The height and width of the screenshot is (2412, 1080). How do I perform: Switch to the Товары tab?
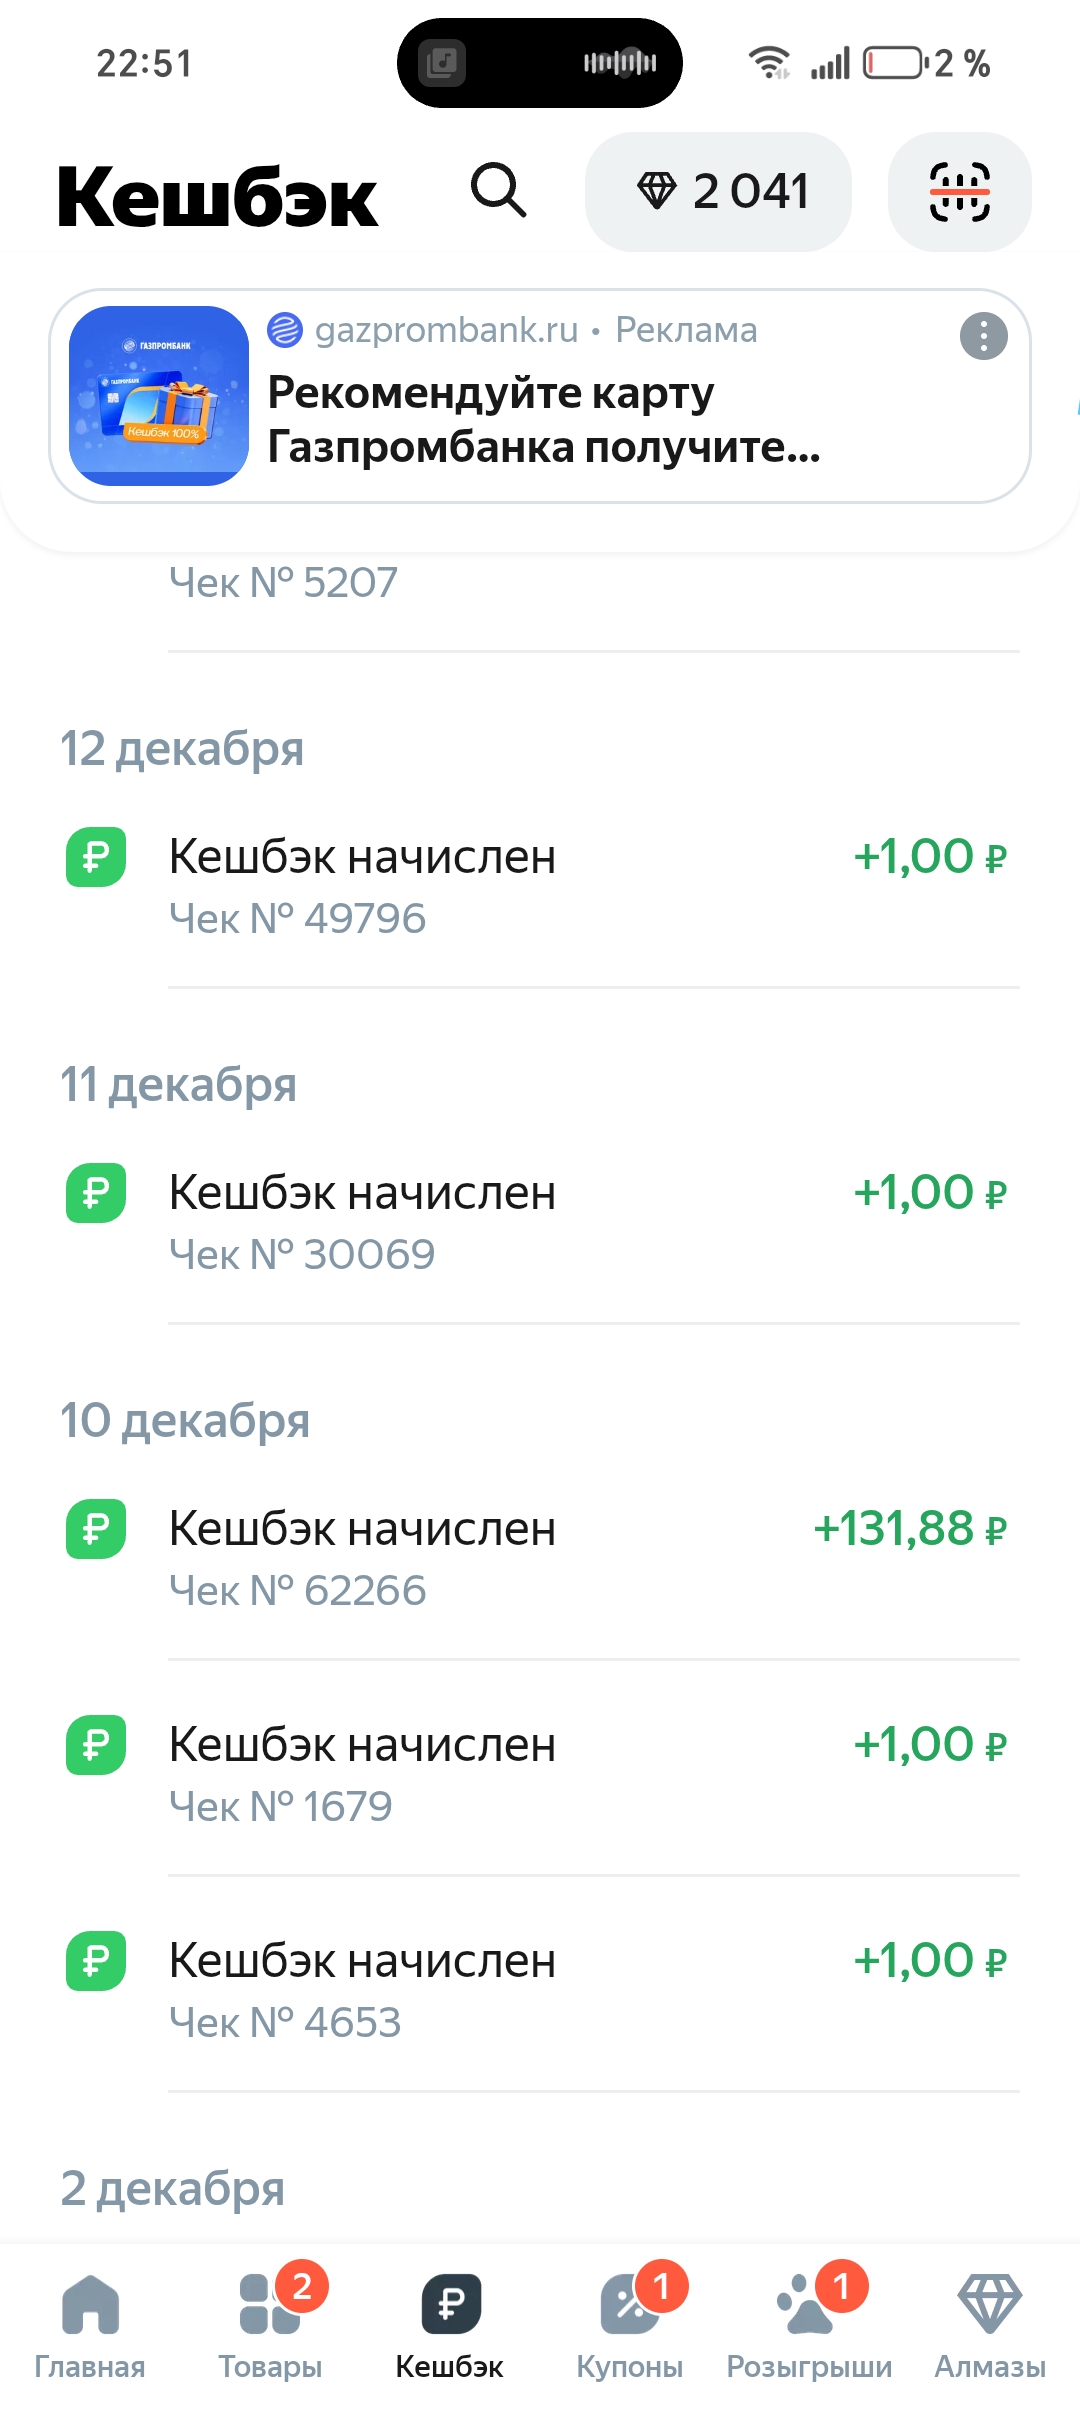pyautogui.click(x=270, y=2324)
